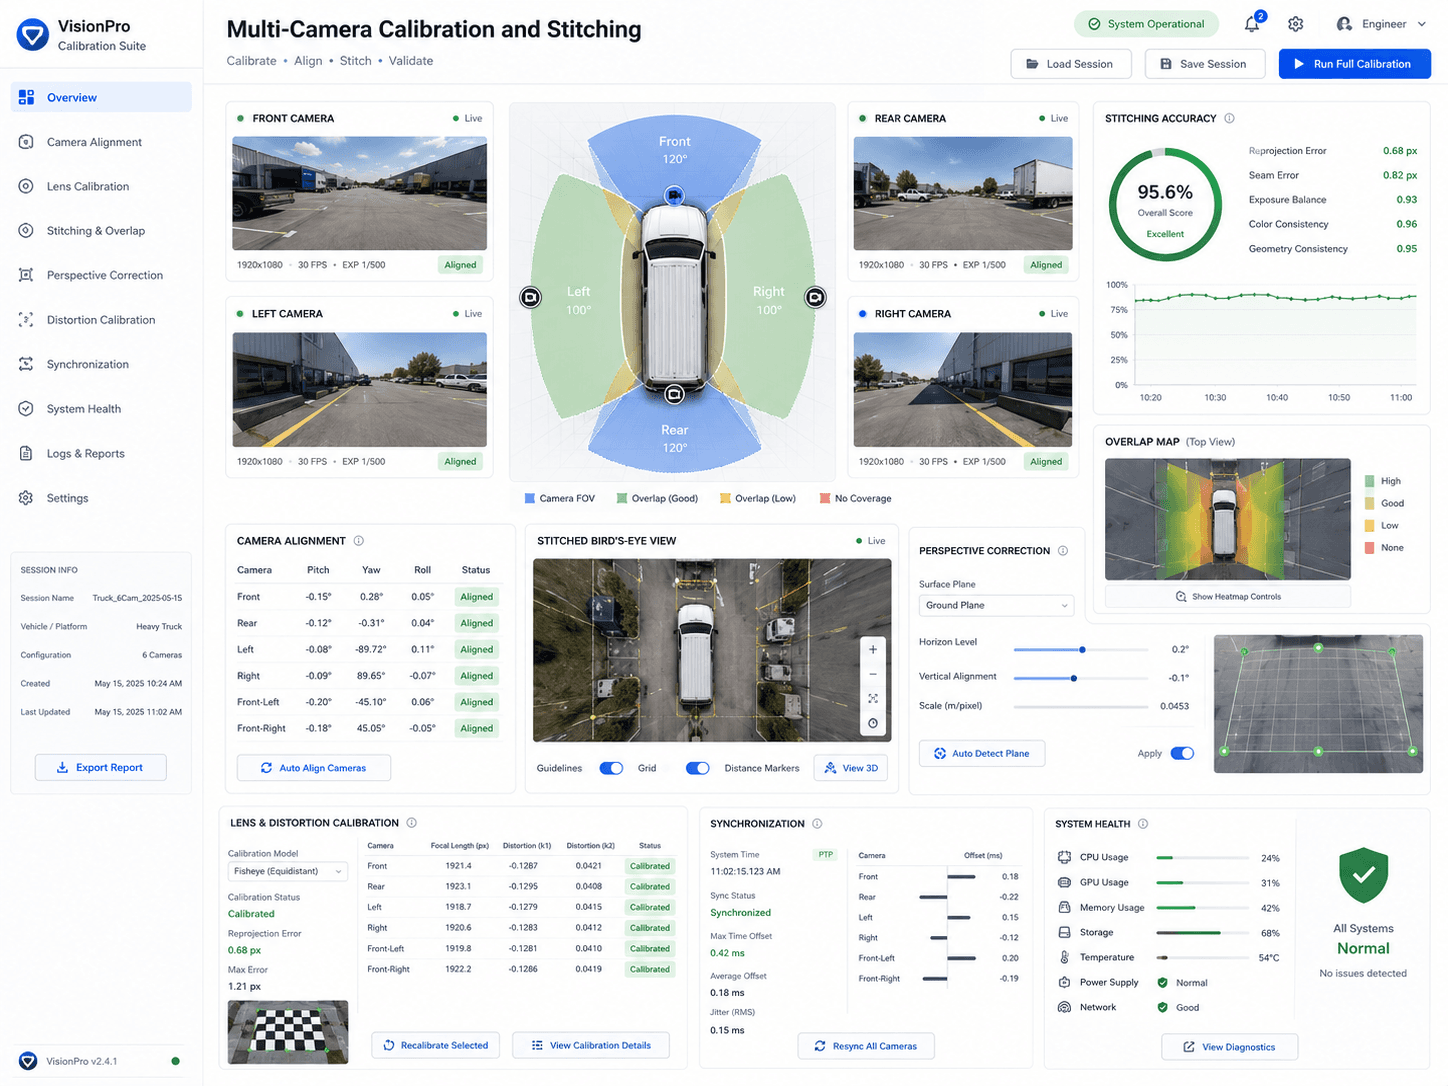Click the Network status icon
Screen dimensions: 1448x1086
(1064, 1007)
